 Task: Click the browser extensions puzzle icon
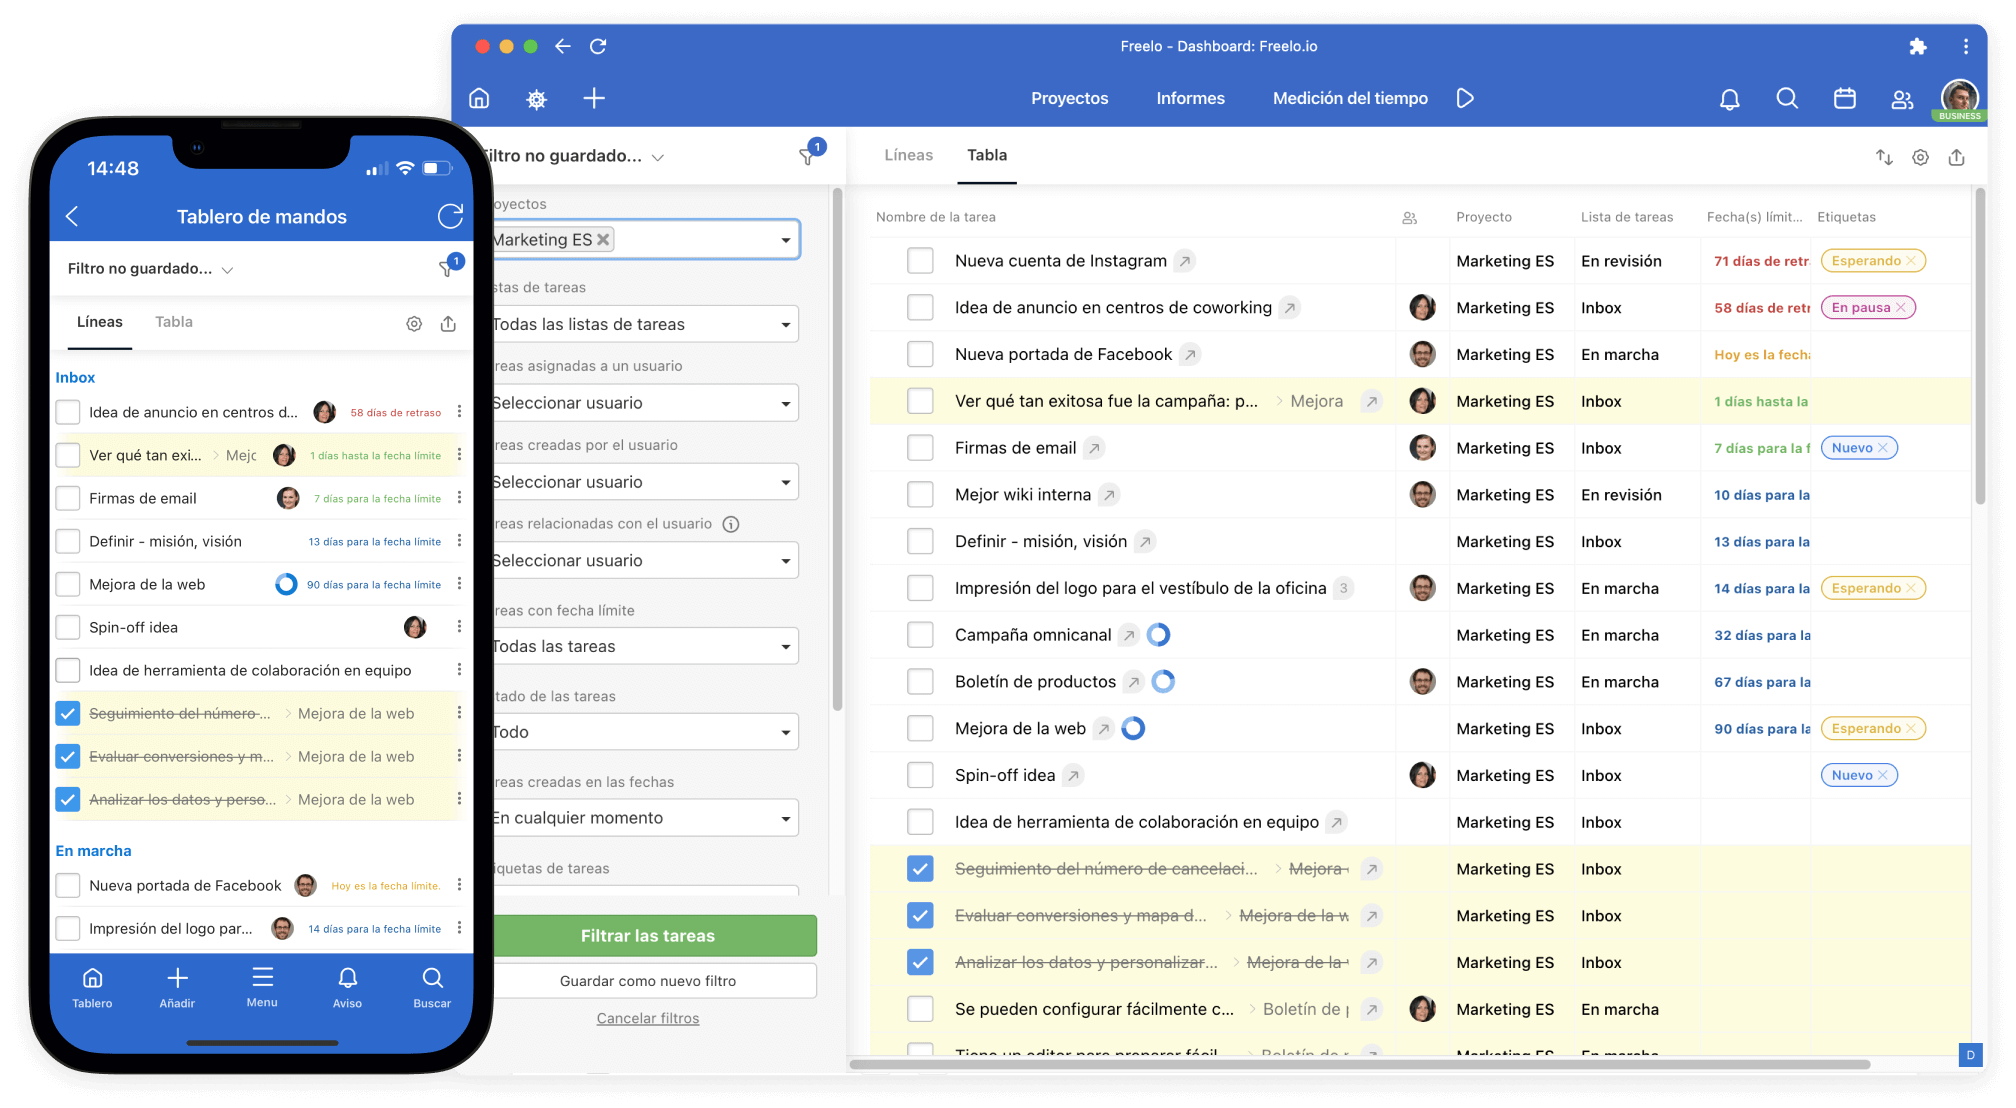[1917, 46]
